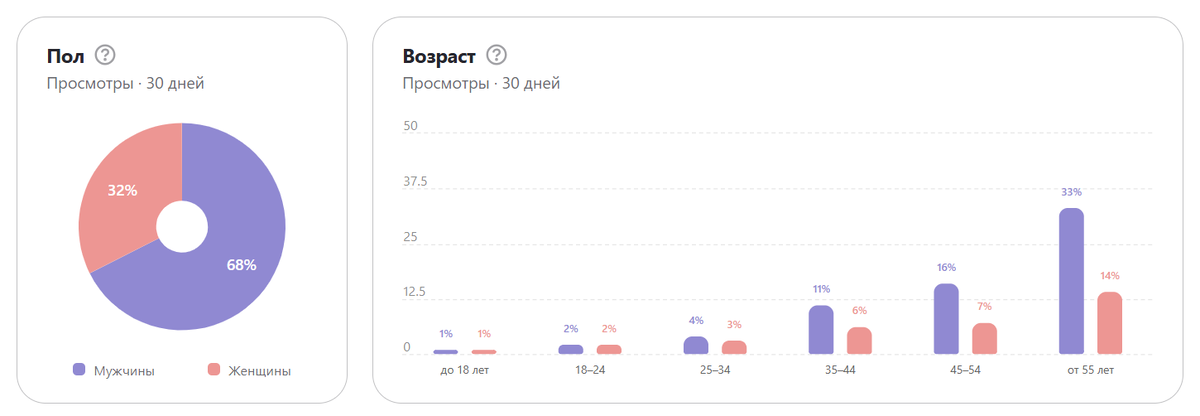Click the purple 11% bar for 35–44
The height and width of the screenshot is (416, 1200).
point(821,330)
